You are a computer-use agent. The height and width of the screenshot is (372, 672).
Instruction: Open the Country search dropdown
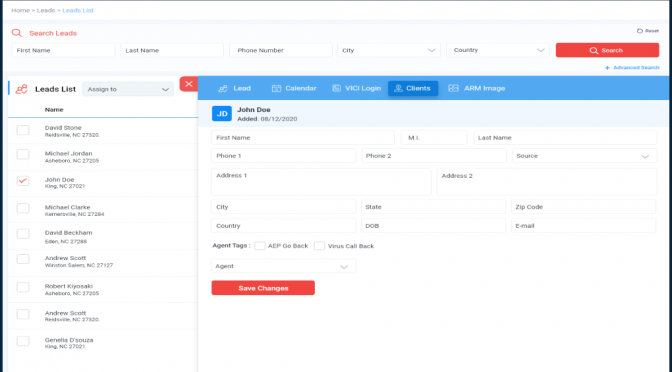coord(498,50)
